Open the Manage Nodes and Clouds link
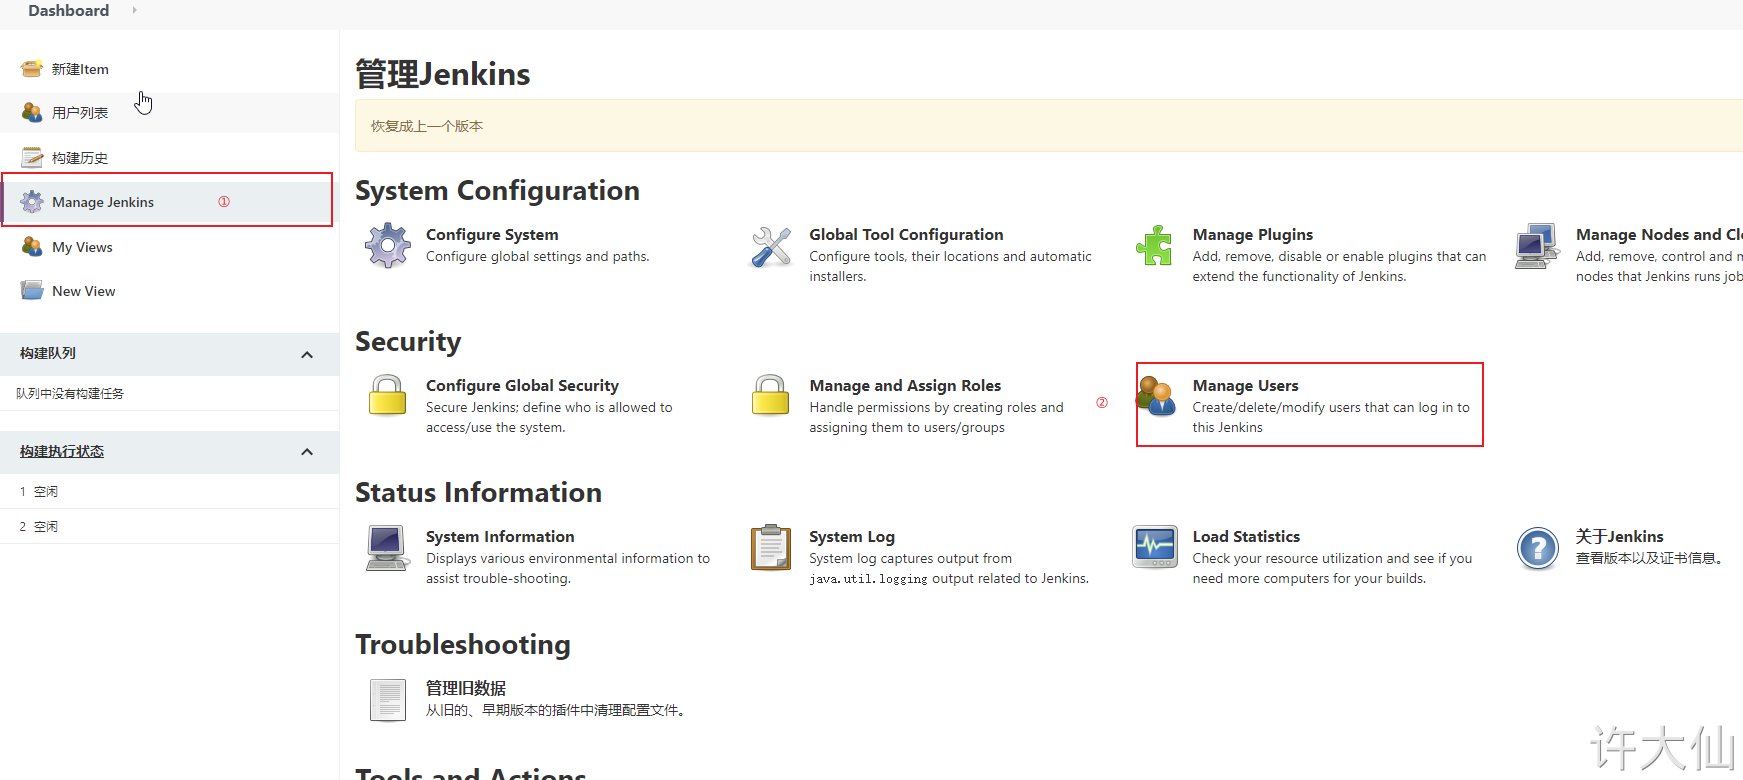This screenshot has width=1743, height=780. tap(1659, 234)
